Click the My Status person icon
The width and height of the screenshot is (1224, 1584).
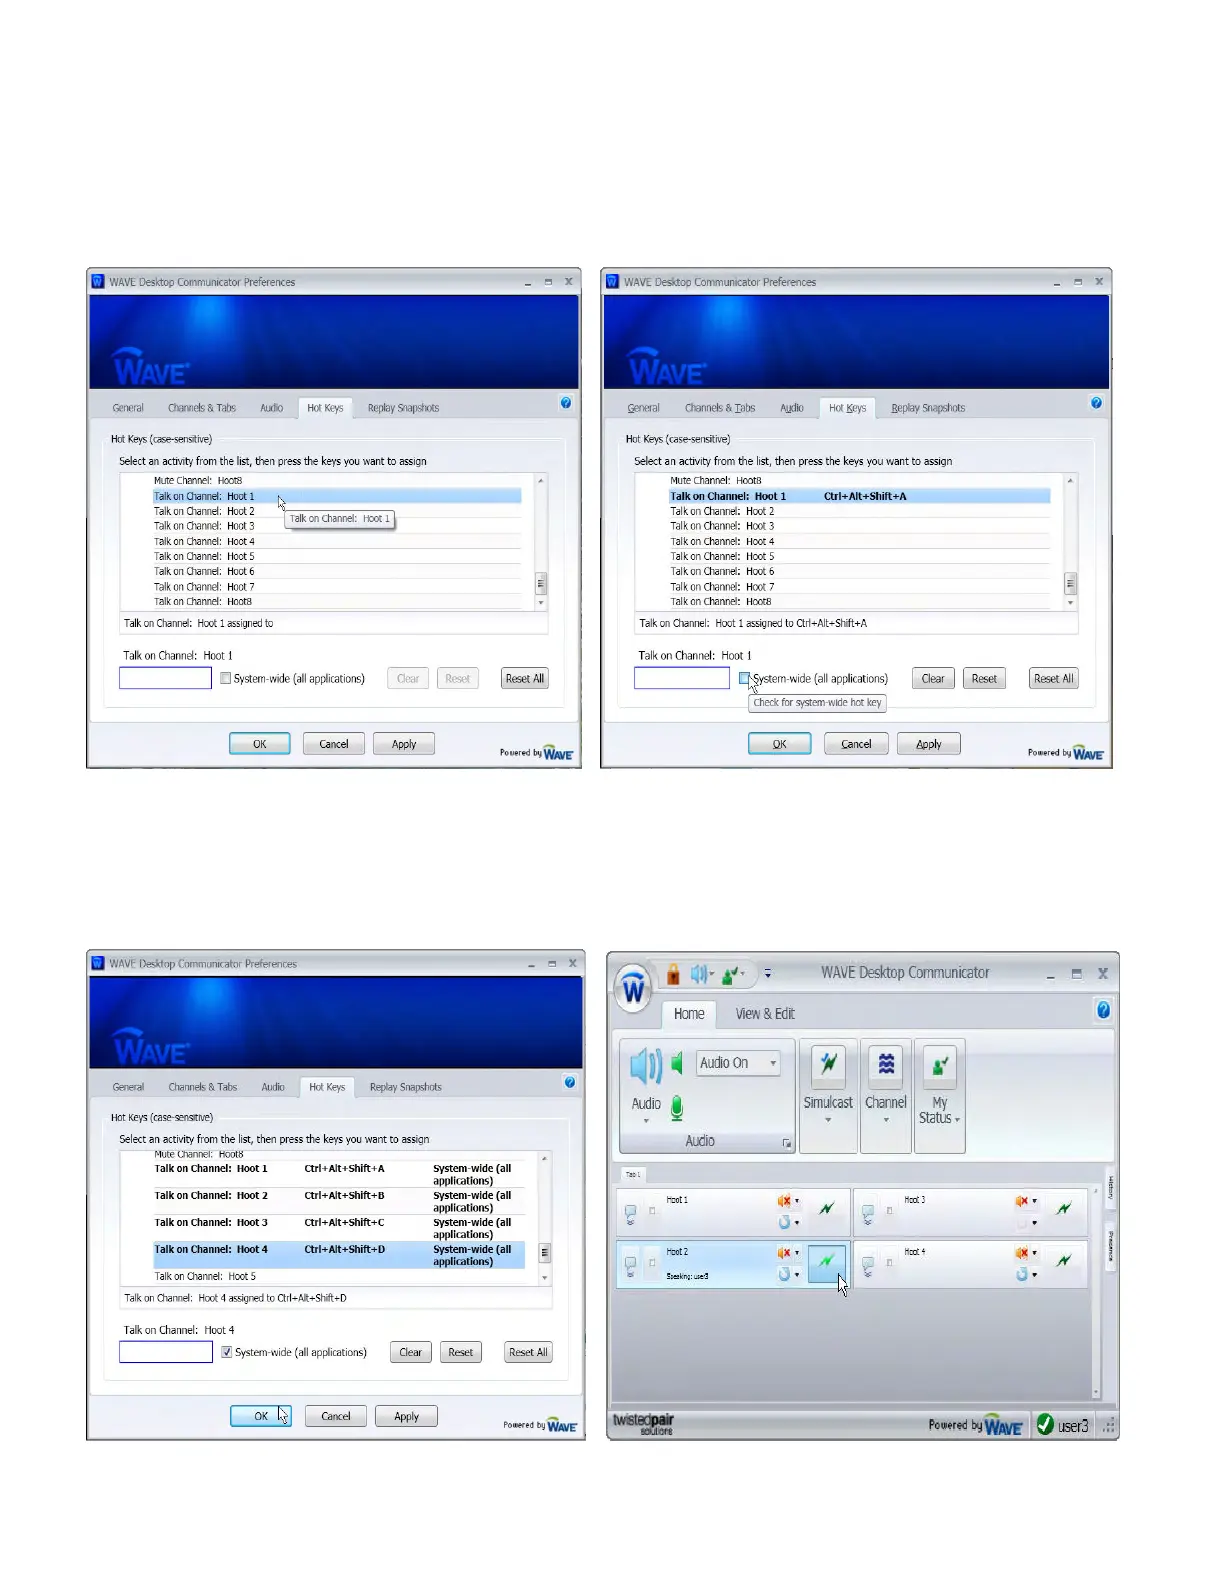click(x=940, y=1065)
